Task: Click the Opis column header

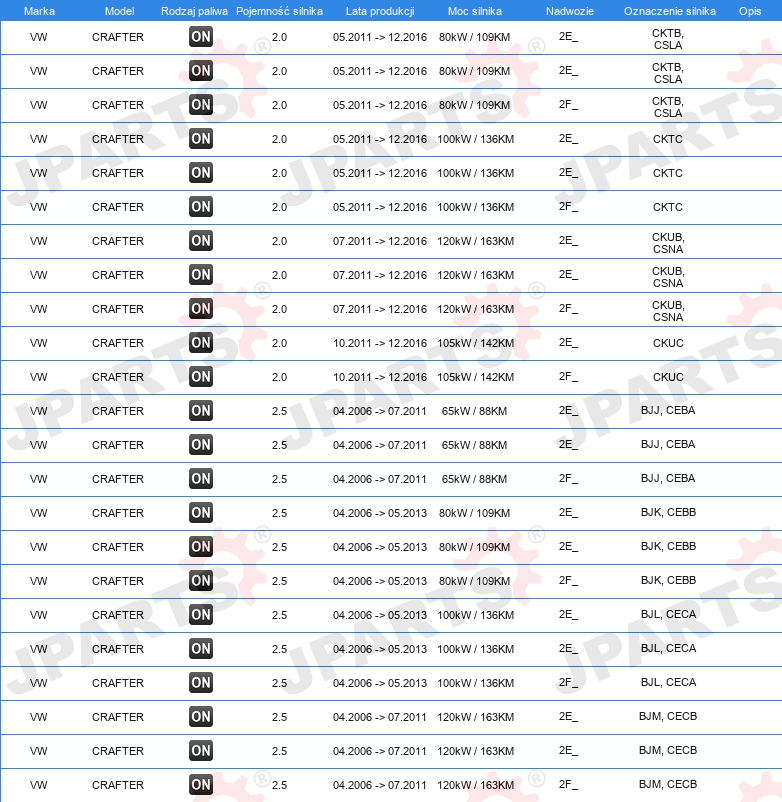Action: pyautogui.click(x=750, y=11)
